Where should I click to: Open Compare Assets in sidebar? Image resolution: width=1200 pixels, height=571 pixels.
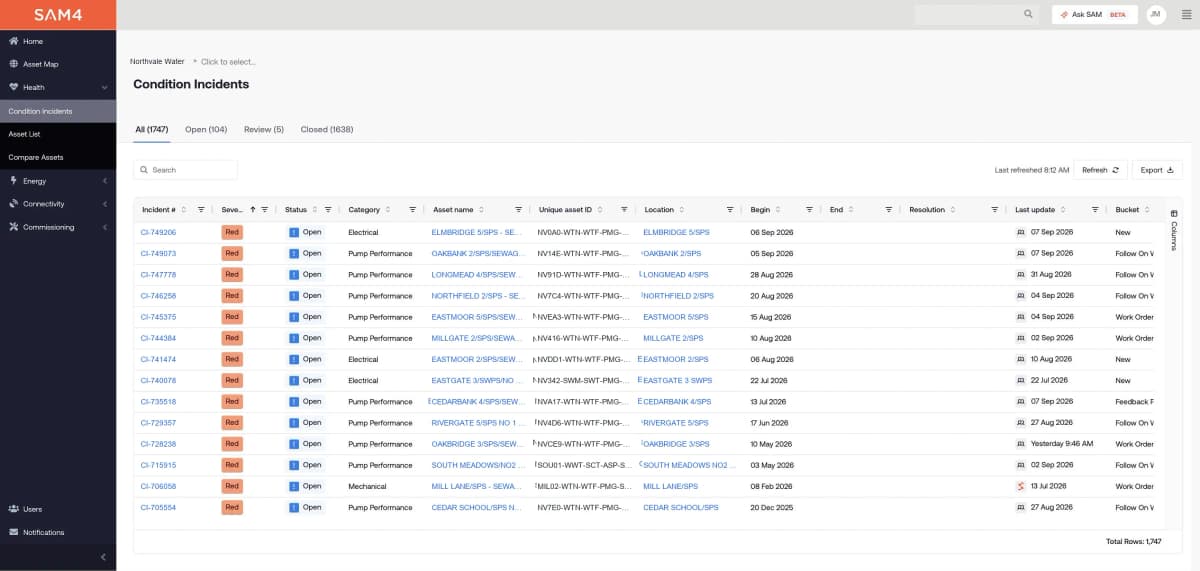pos(36,157)
